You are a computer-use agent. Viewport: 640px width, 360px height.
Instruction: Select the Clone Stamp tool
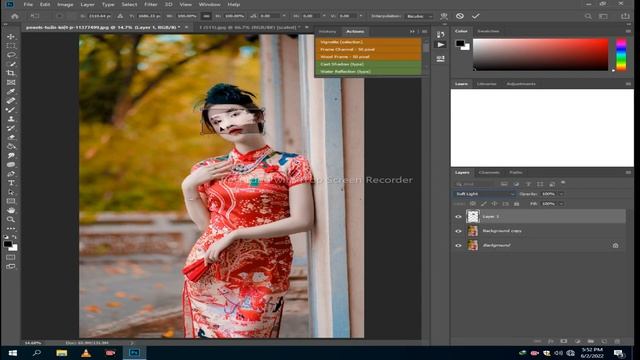point(11,119)
